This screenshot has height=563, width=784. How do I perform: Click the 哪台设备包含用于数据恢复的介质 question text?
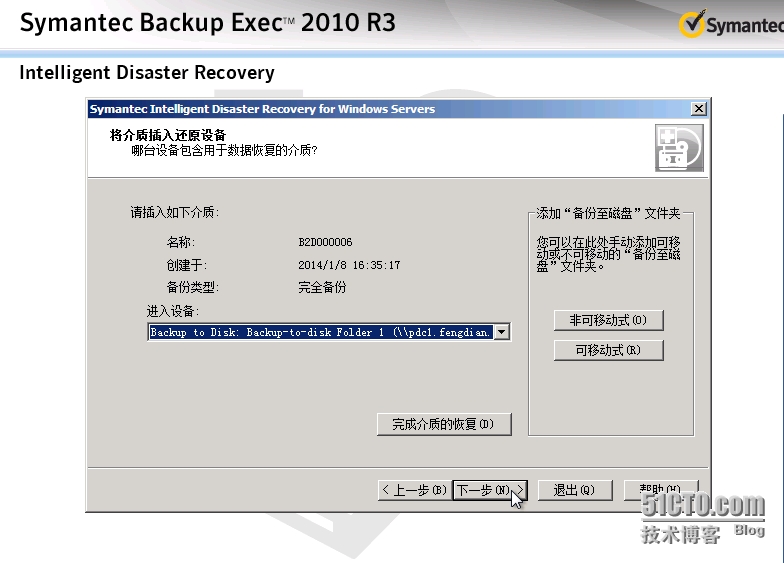(x=224, y=150)
